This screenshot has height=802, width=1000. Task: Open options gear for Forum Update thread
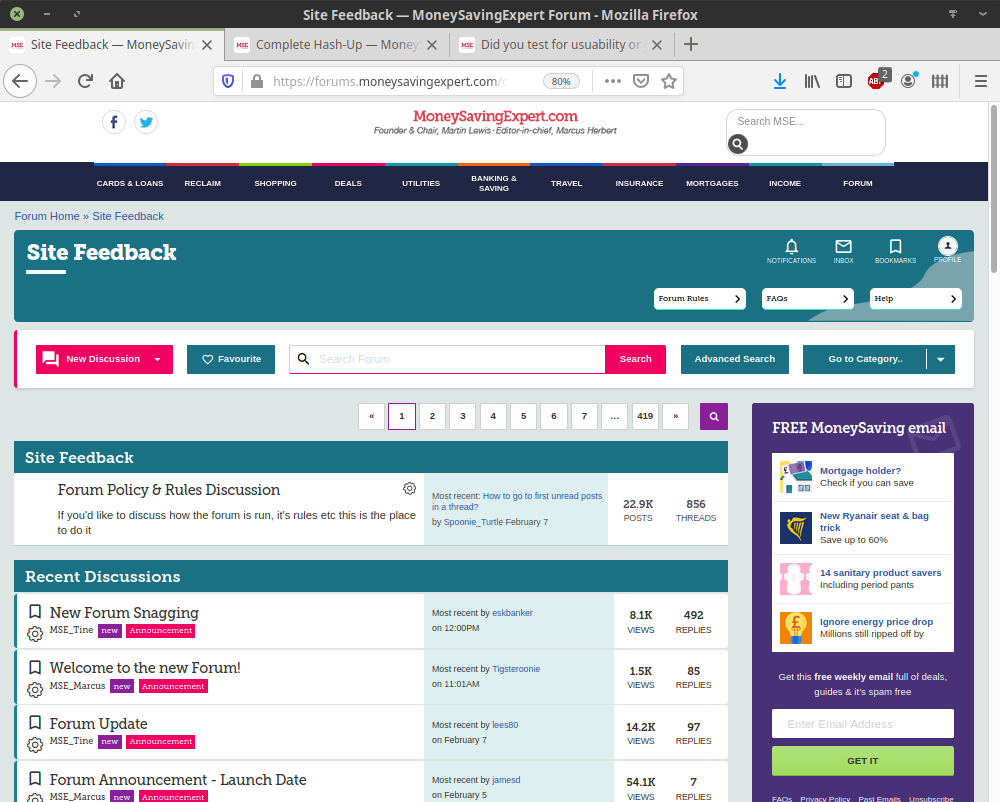point(35,745)
